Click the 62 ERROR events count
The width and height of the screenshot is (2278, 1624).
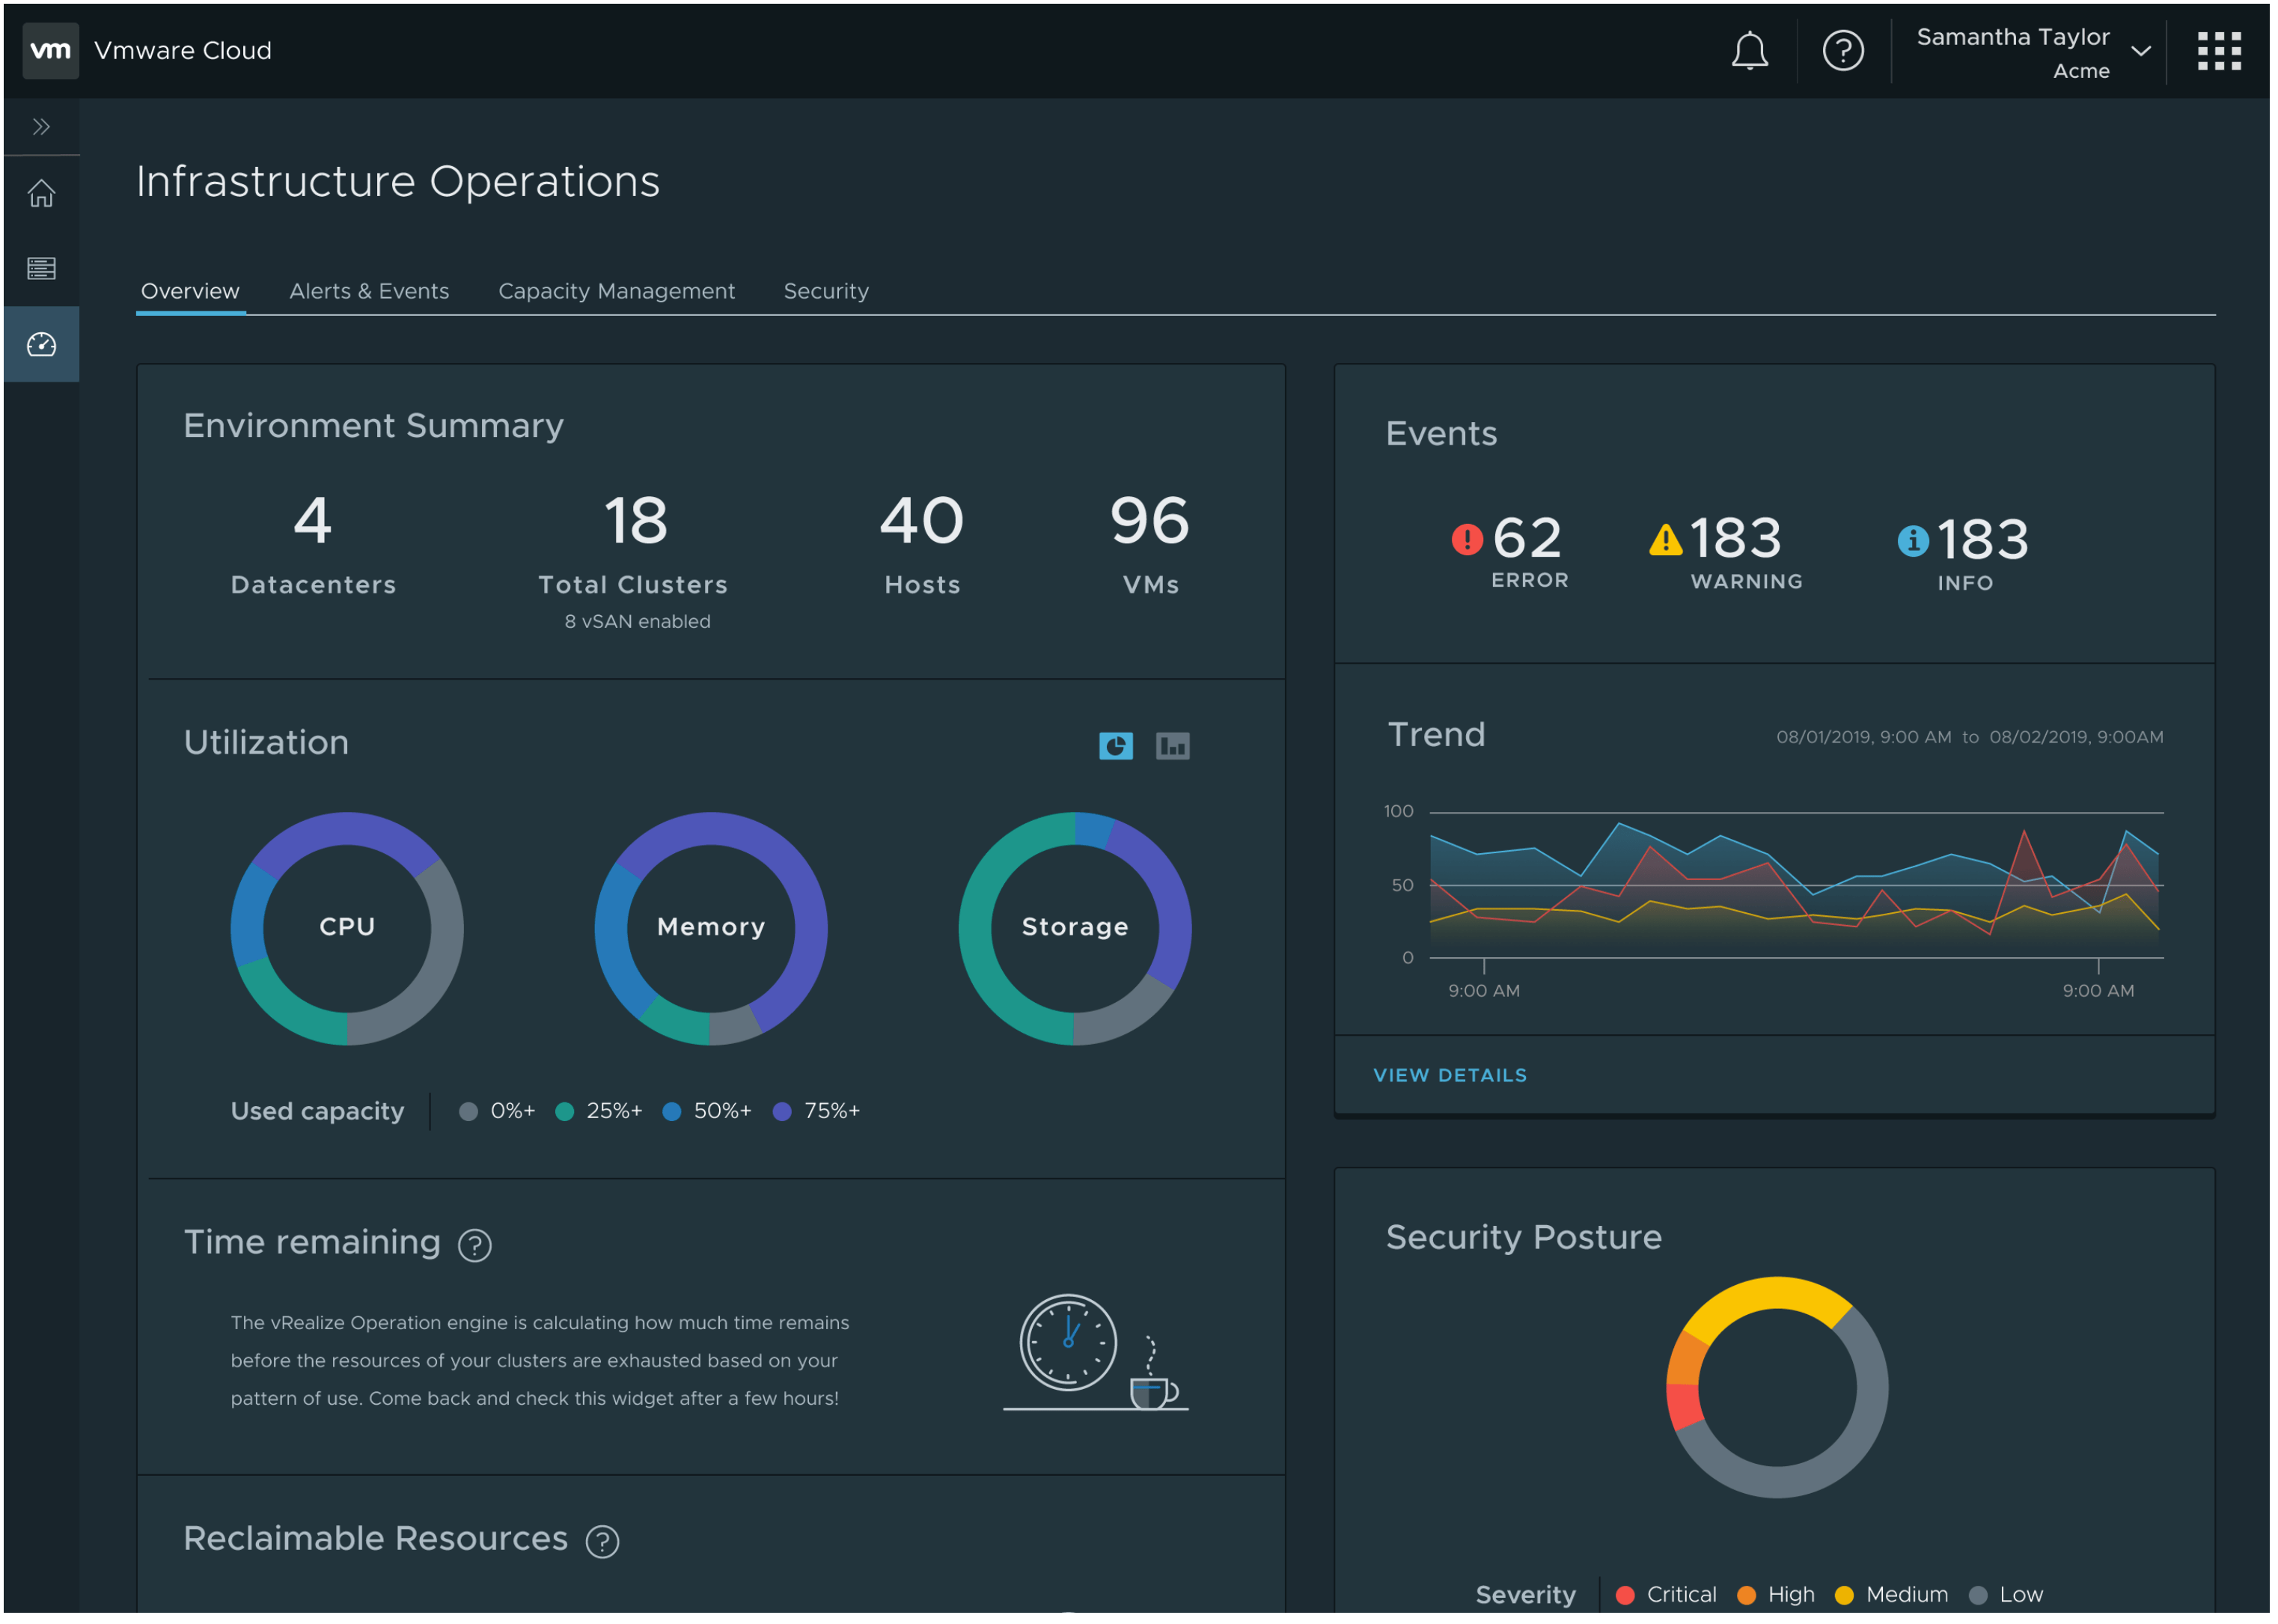tap(1526, 540)
